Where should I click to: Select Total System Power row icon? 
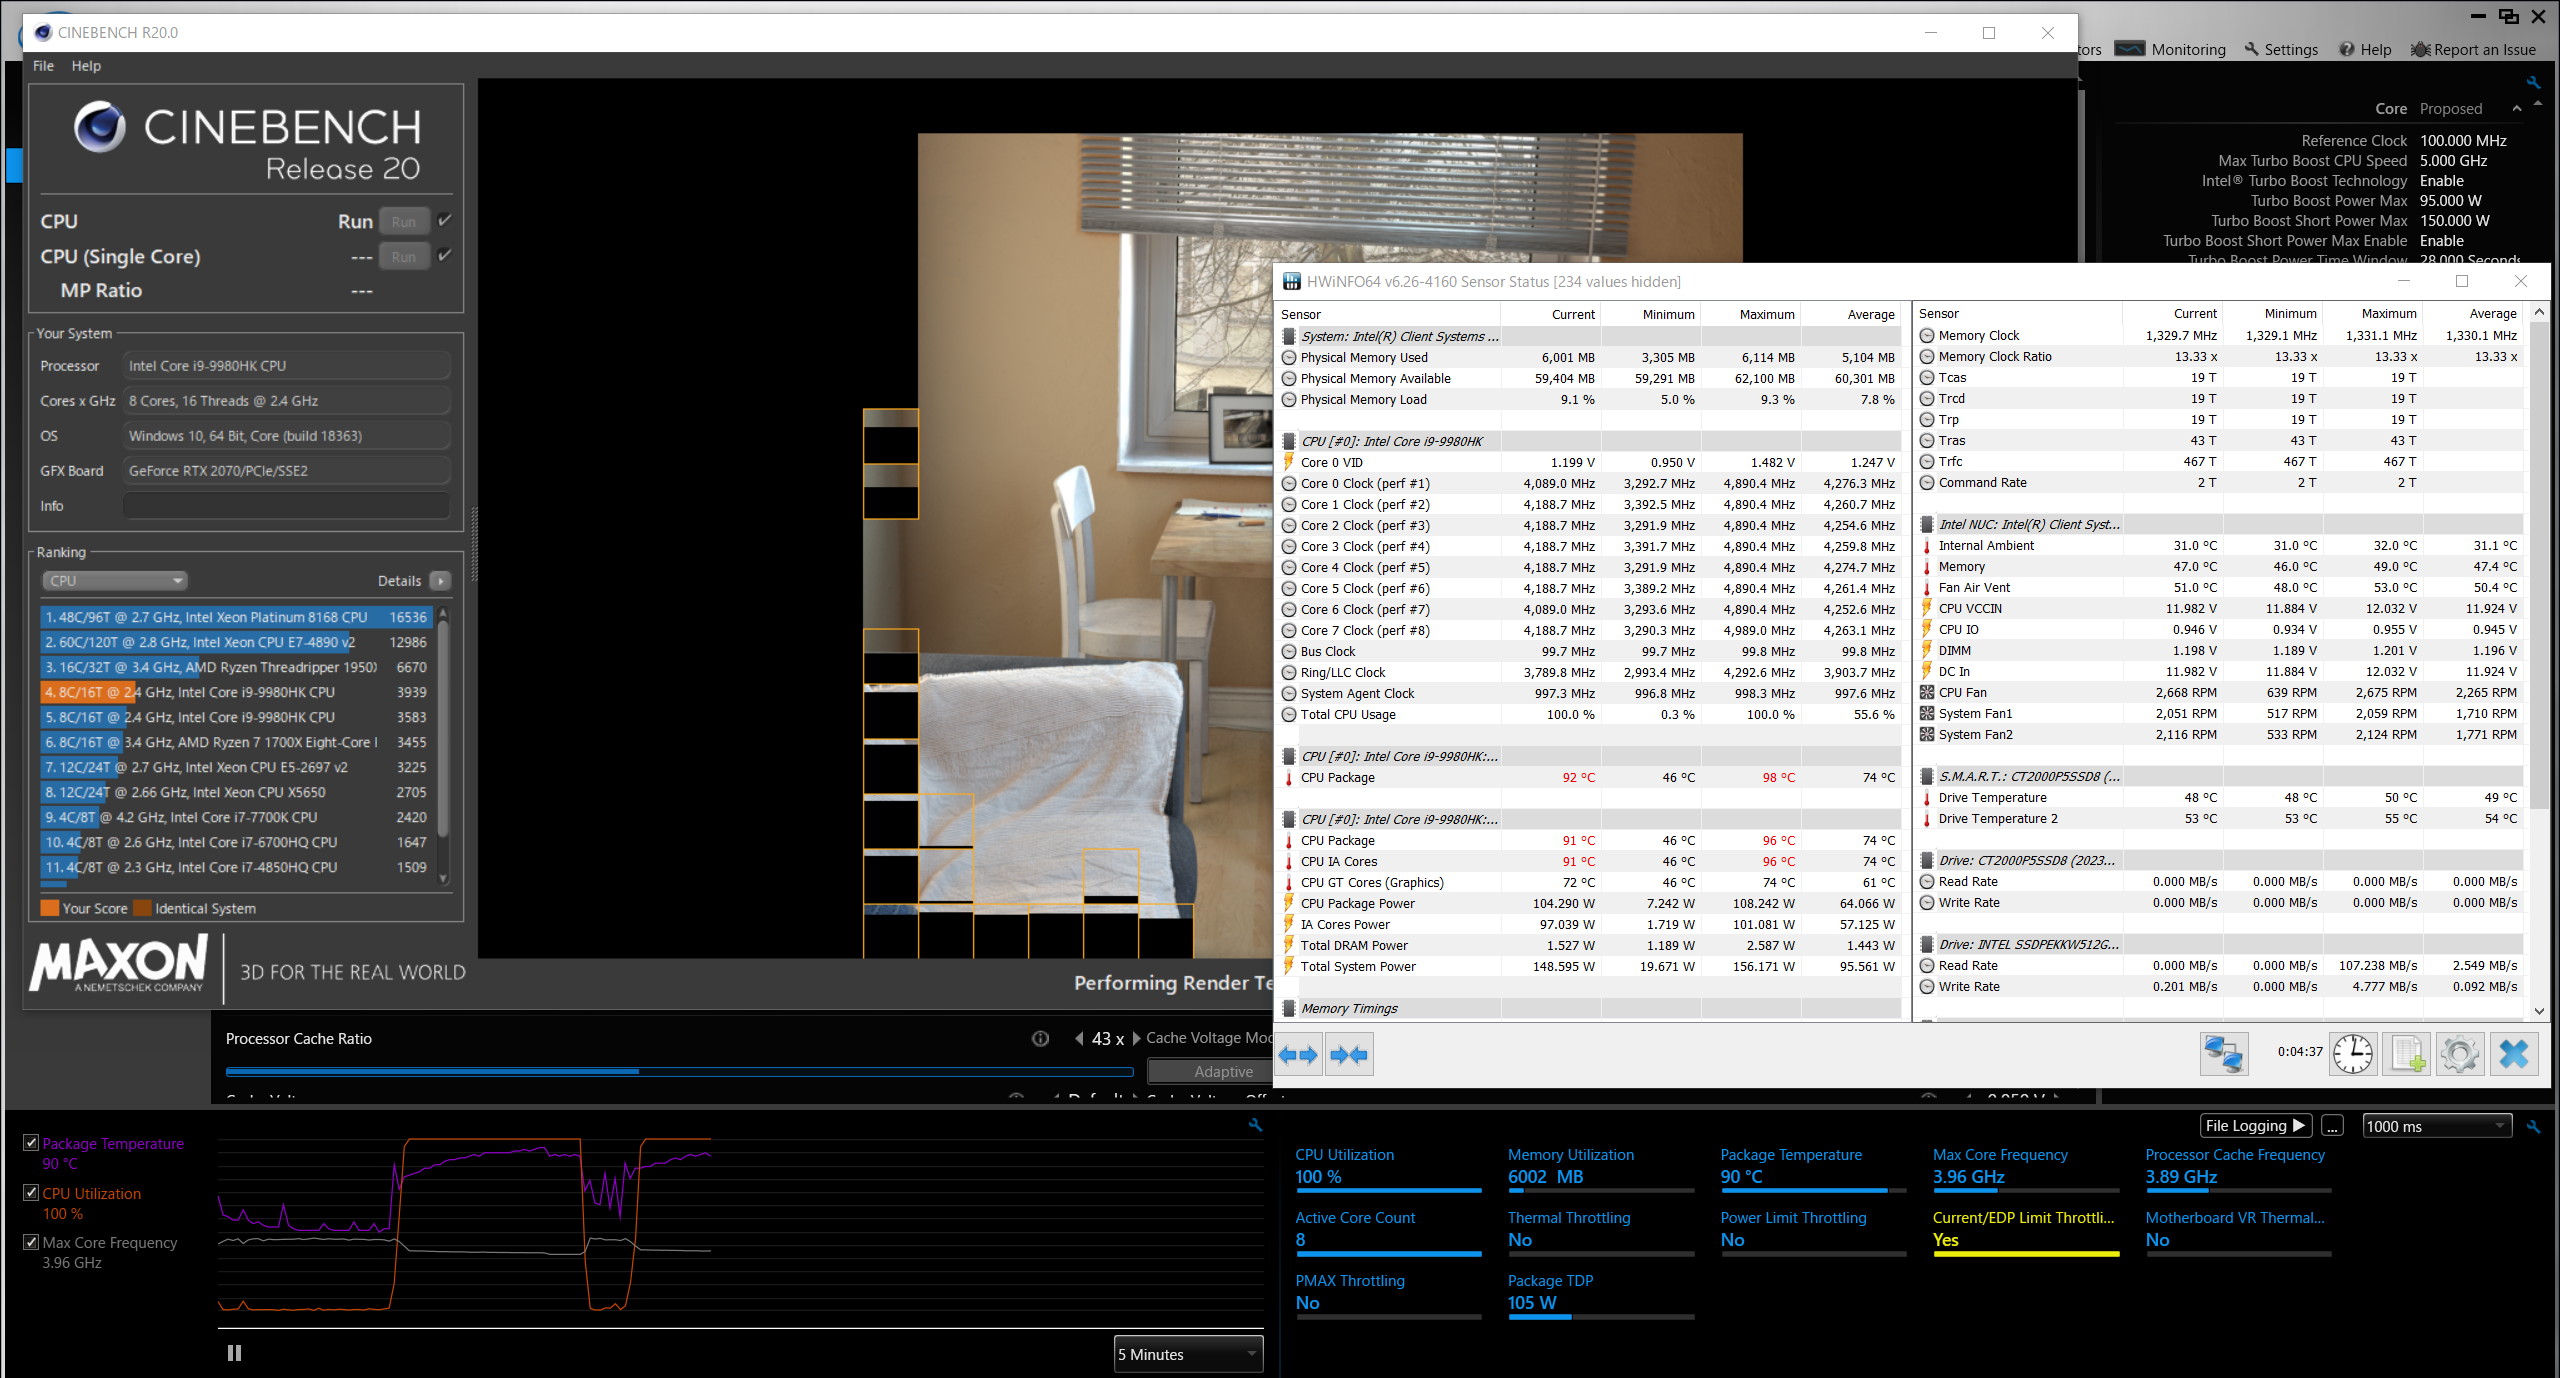(x=1289, y=967)
